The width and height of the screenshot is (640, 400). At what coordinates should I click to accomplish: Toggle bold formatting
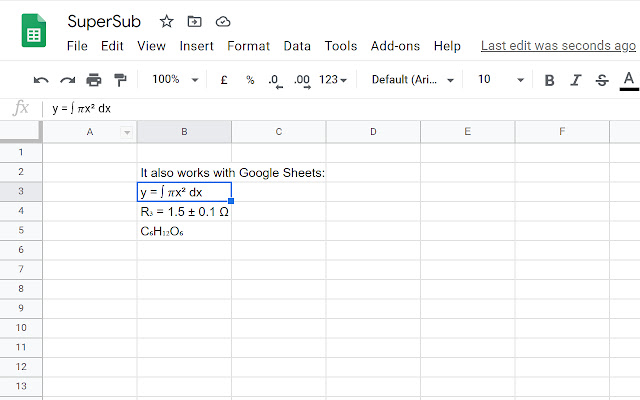(x=549, y=80)
